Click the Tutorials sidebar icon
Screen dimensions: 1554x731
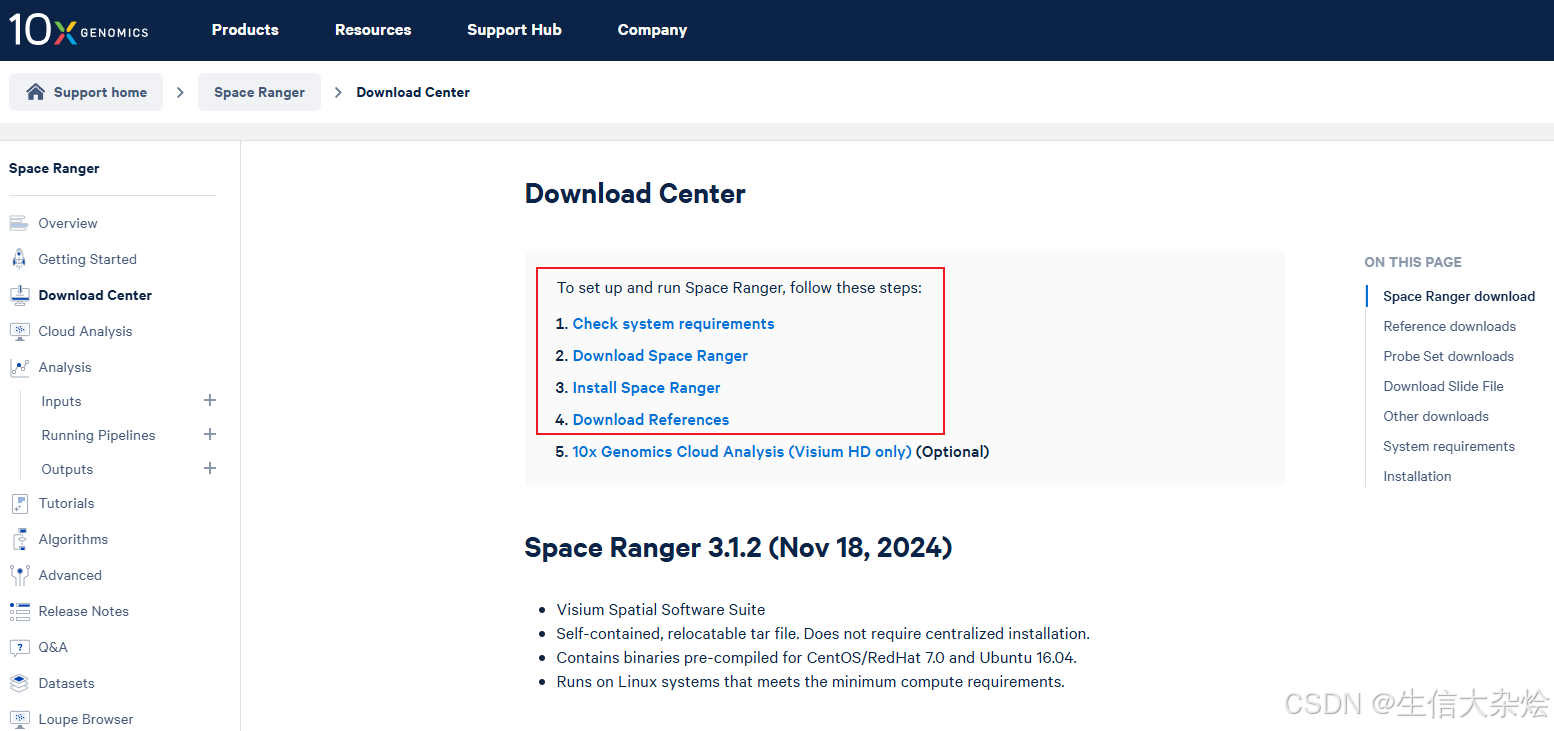coord(19,503)
